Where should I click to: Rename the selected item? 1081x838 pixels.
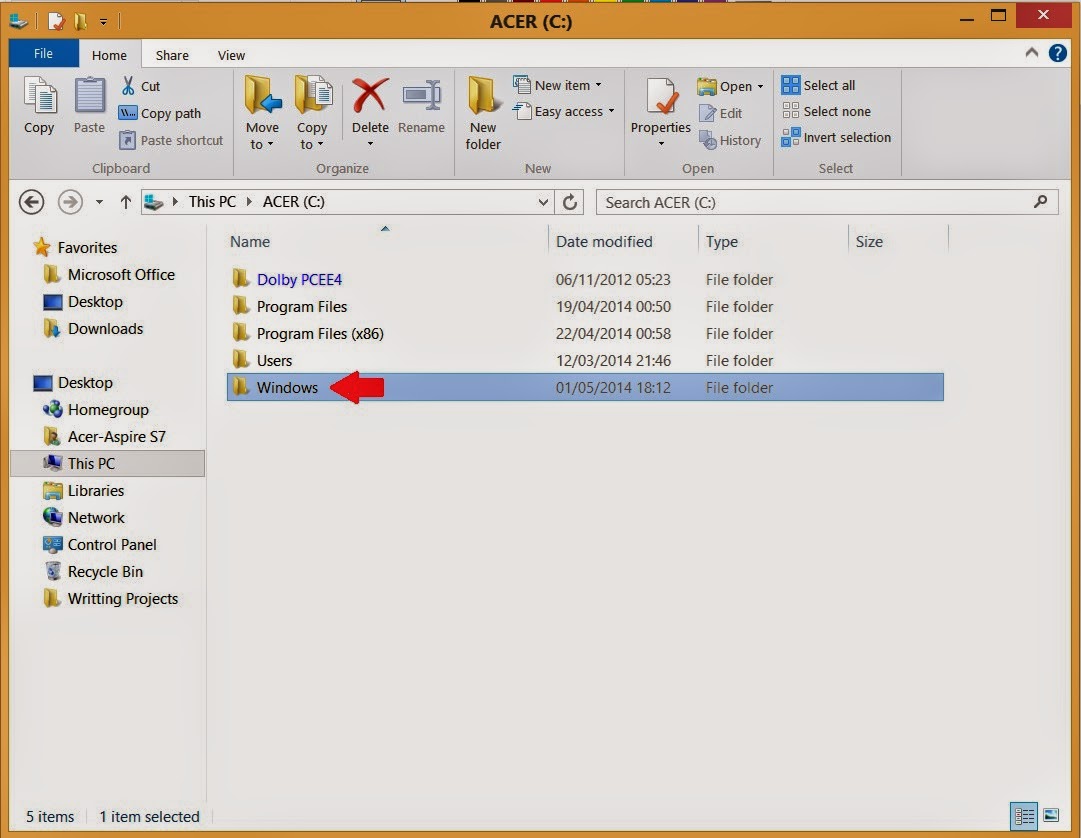421,105
